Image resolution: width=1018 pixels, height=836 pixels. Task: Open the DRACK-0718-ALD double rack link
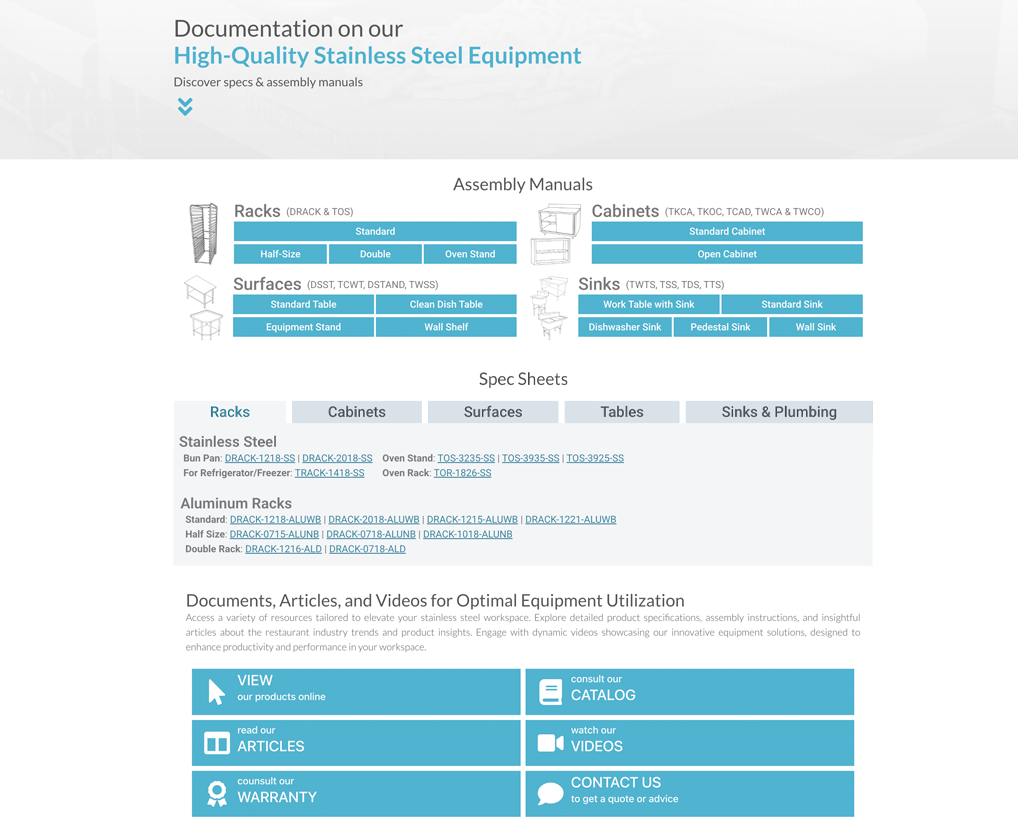point(367,549)
